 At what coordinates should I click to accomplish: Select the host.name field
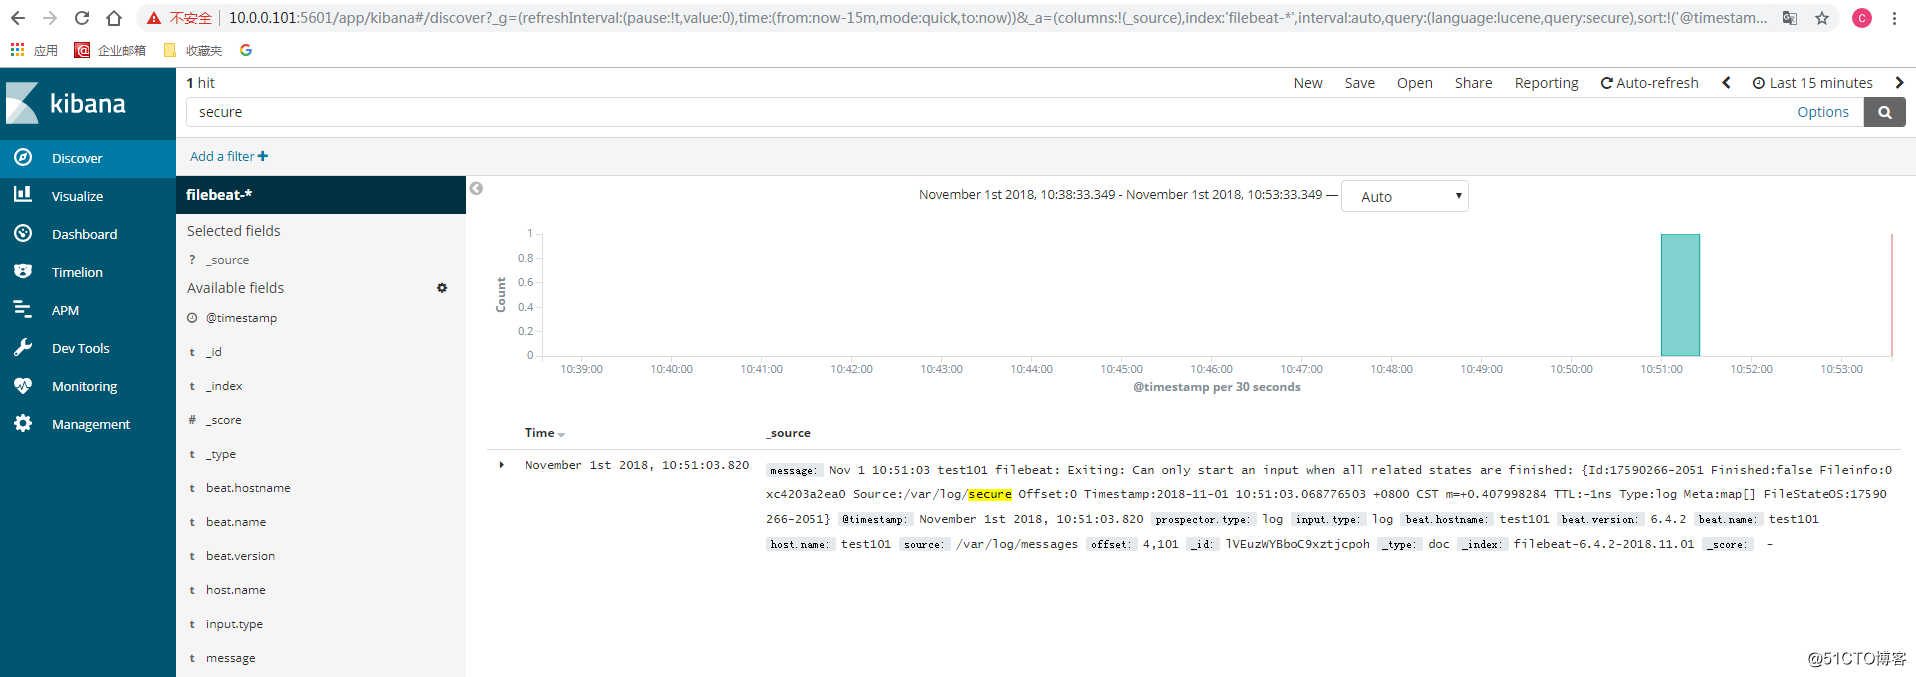[236, 590]
